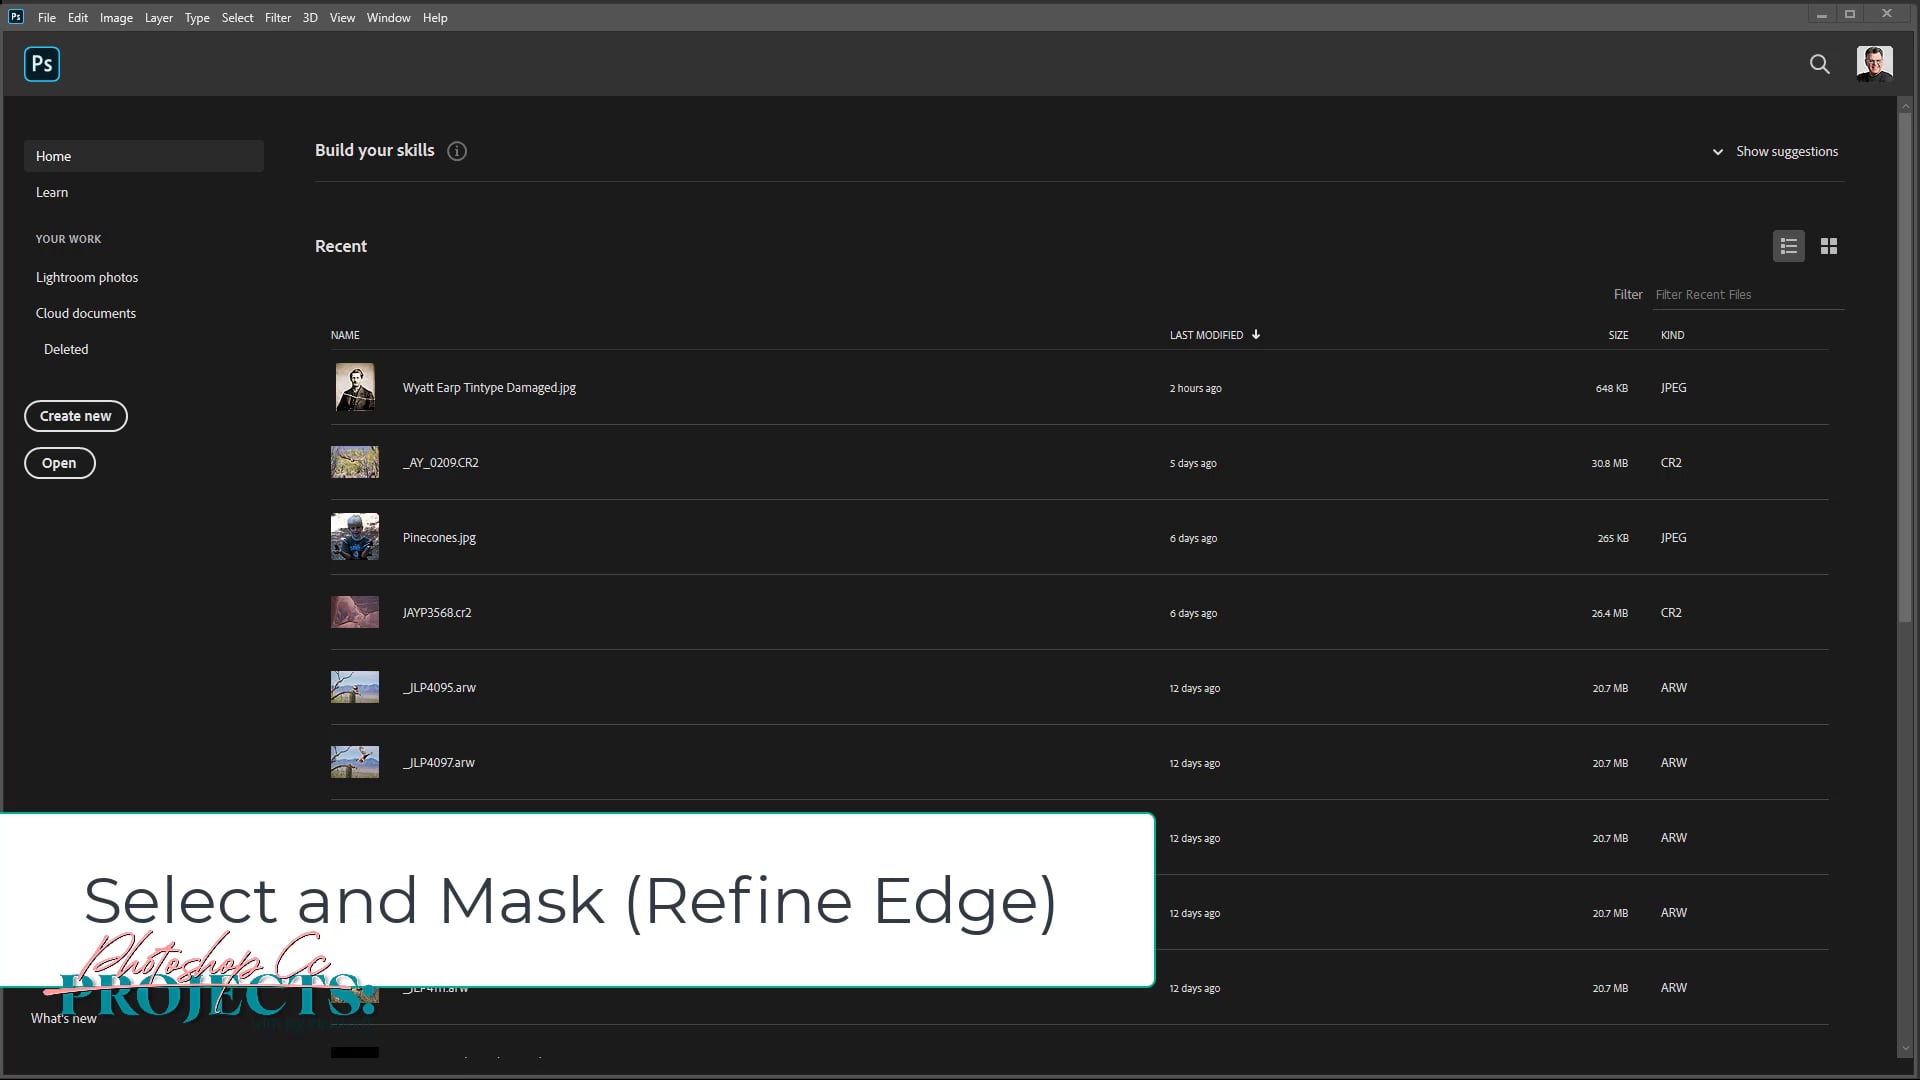Switch Recent files to grid view
1920x1080 pixels.
pos(1828,245)
